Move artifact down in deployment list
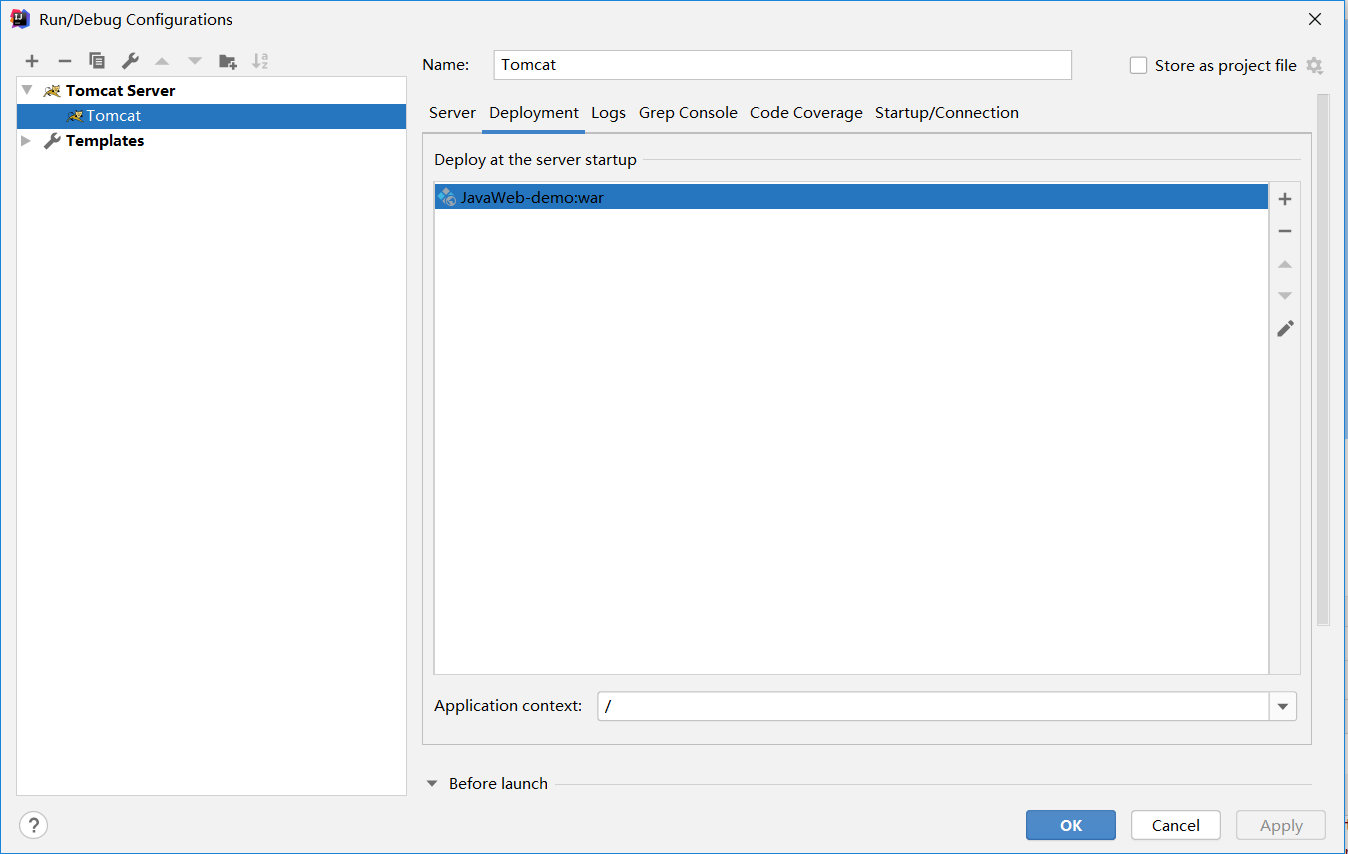This screenshot has width=1348, height=854. [x=1285, y=296]
